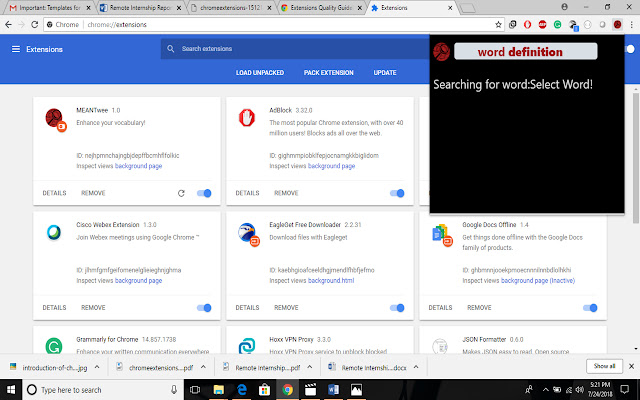Reload the MEANTwee extension
Screen dimensions: 640x400
pyautogui.click(x=181, y=193)
